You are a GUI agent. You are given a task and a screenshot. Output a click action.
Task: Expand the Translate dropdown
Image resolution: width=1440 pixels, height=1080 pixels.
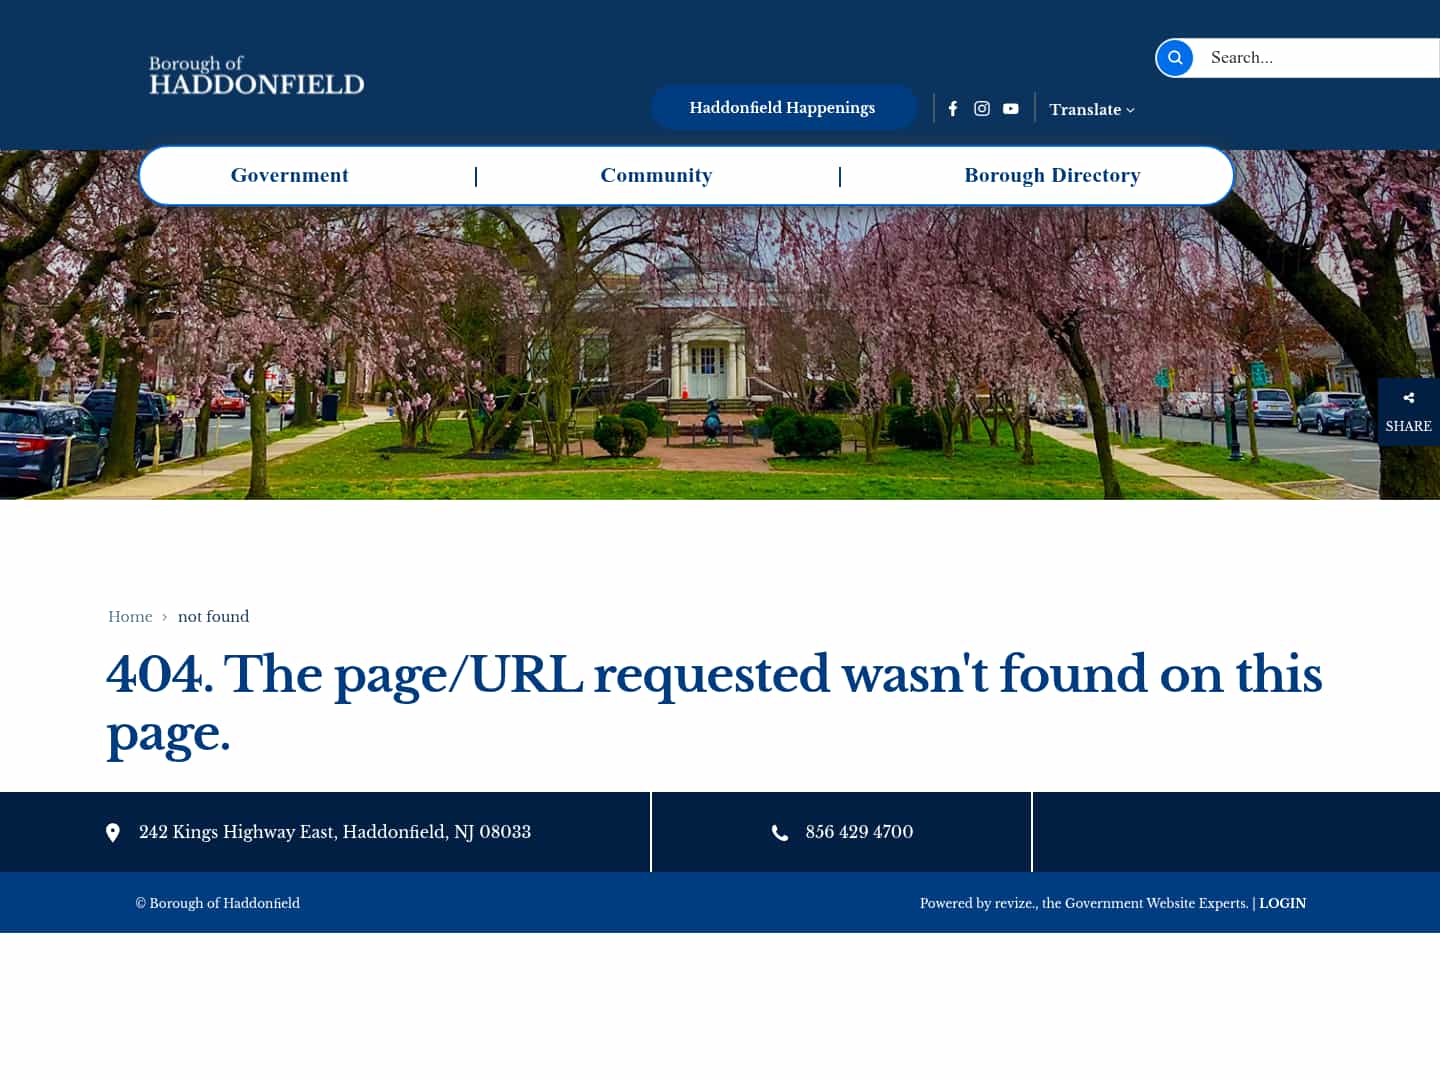pos(1092,110)
